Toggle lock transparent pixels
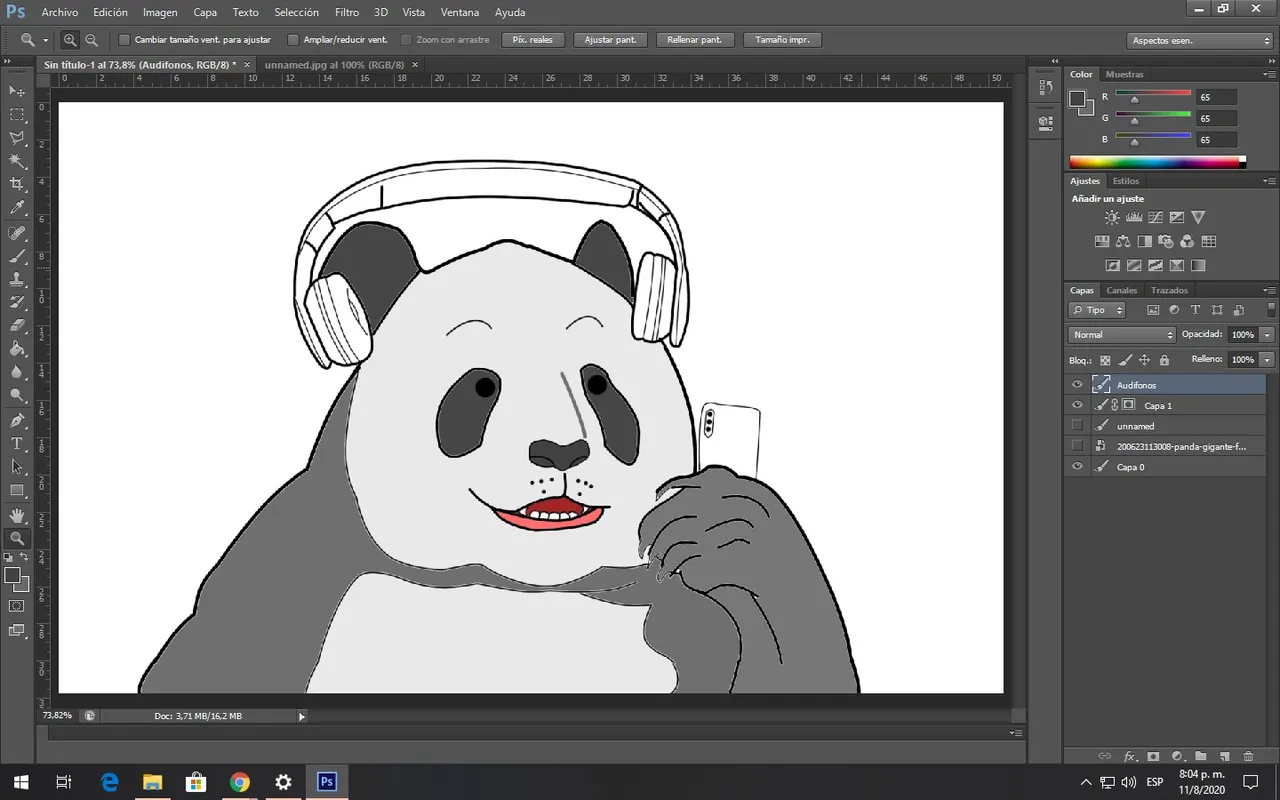 (1105, 360)
